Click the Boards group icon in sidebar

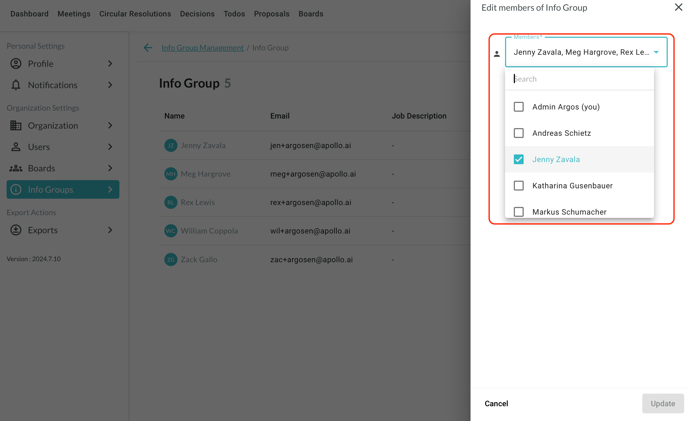(x=16, y=168)
